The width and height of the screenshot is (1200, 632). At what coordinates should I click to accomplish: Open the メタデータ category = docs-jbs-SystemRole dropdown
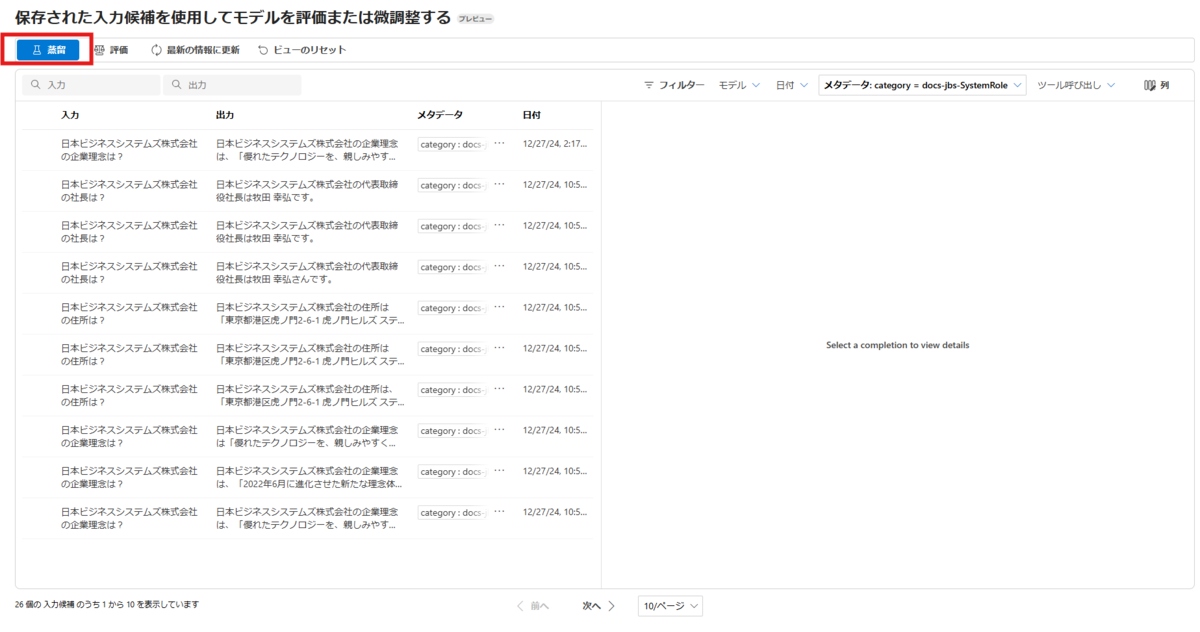pos(922,85)
